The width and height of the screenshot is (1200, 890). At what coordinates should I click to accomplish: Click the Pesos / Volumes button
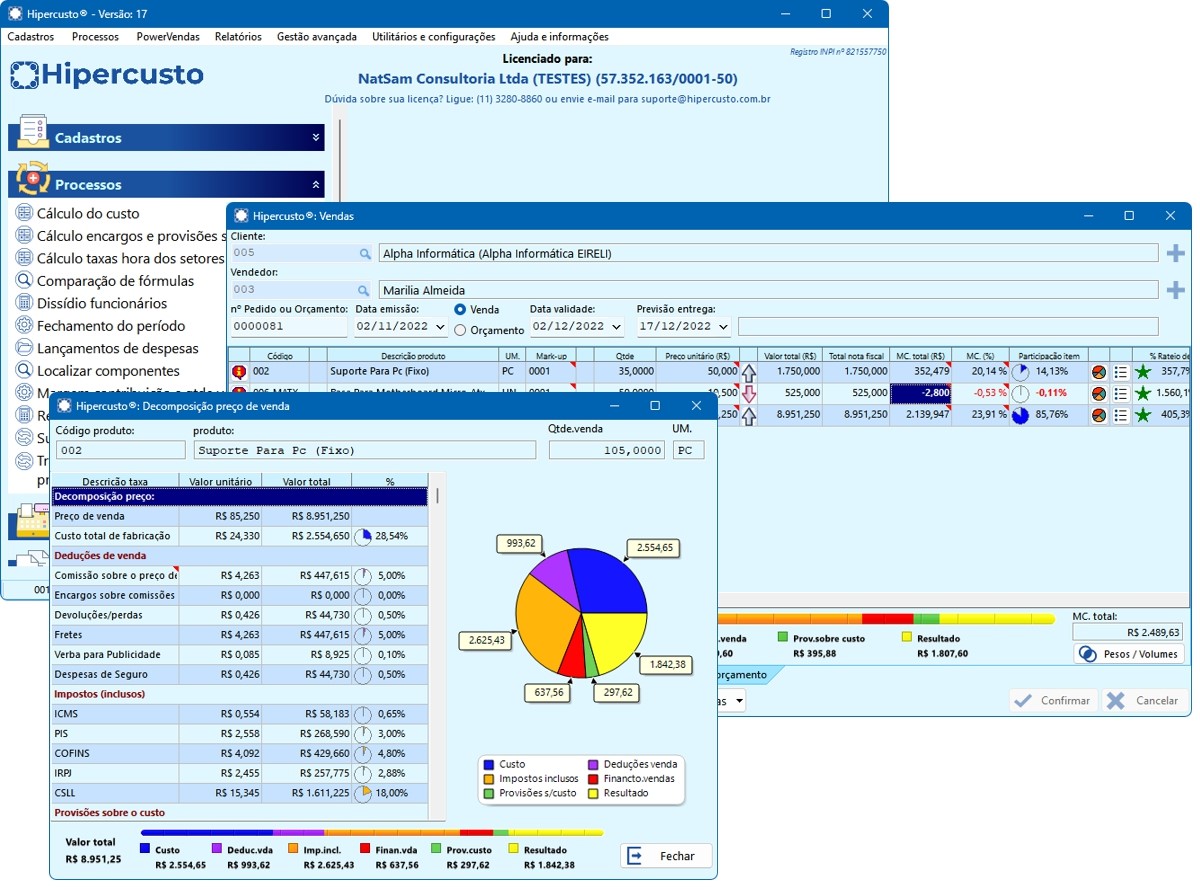pyautogui.click(x=1128, y=654)
